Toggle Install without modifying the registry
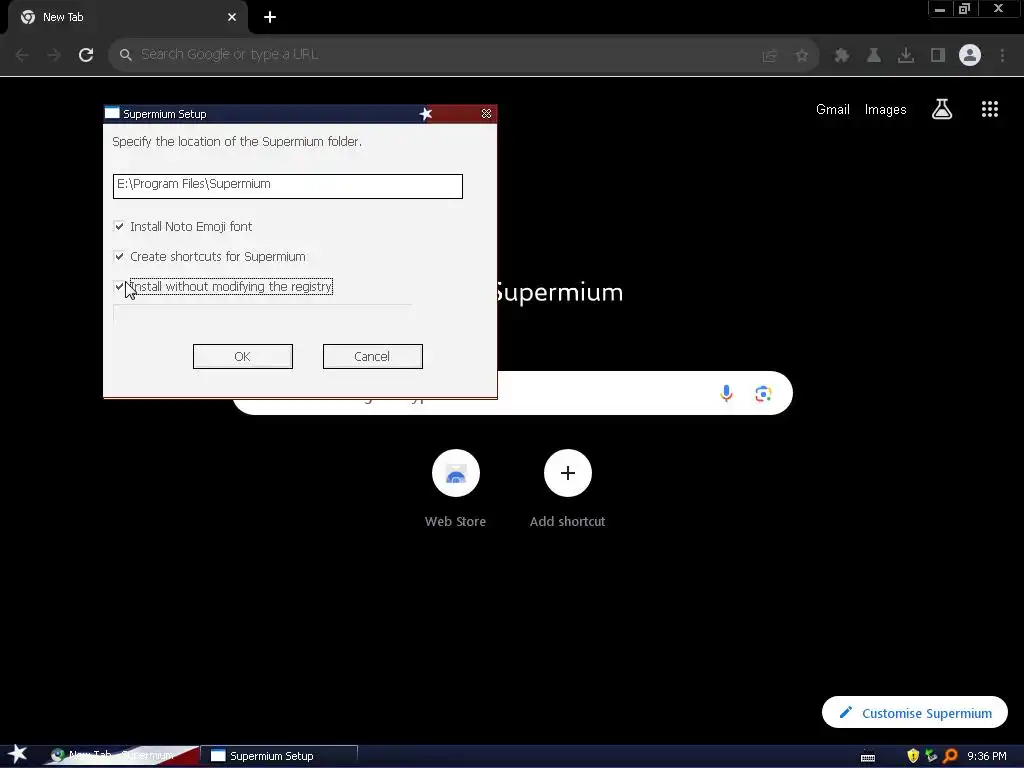Viewport: 1024px width, 768px height. coord(119,287)
